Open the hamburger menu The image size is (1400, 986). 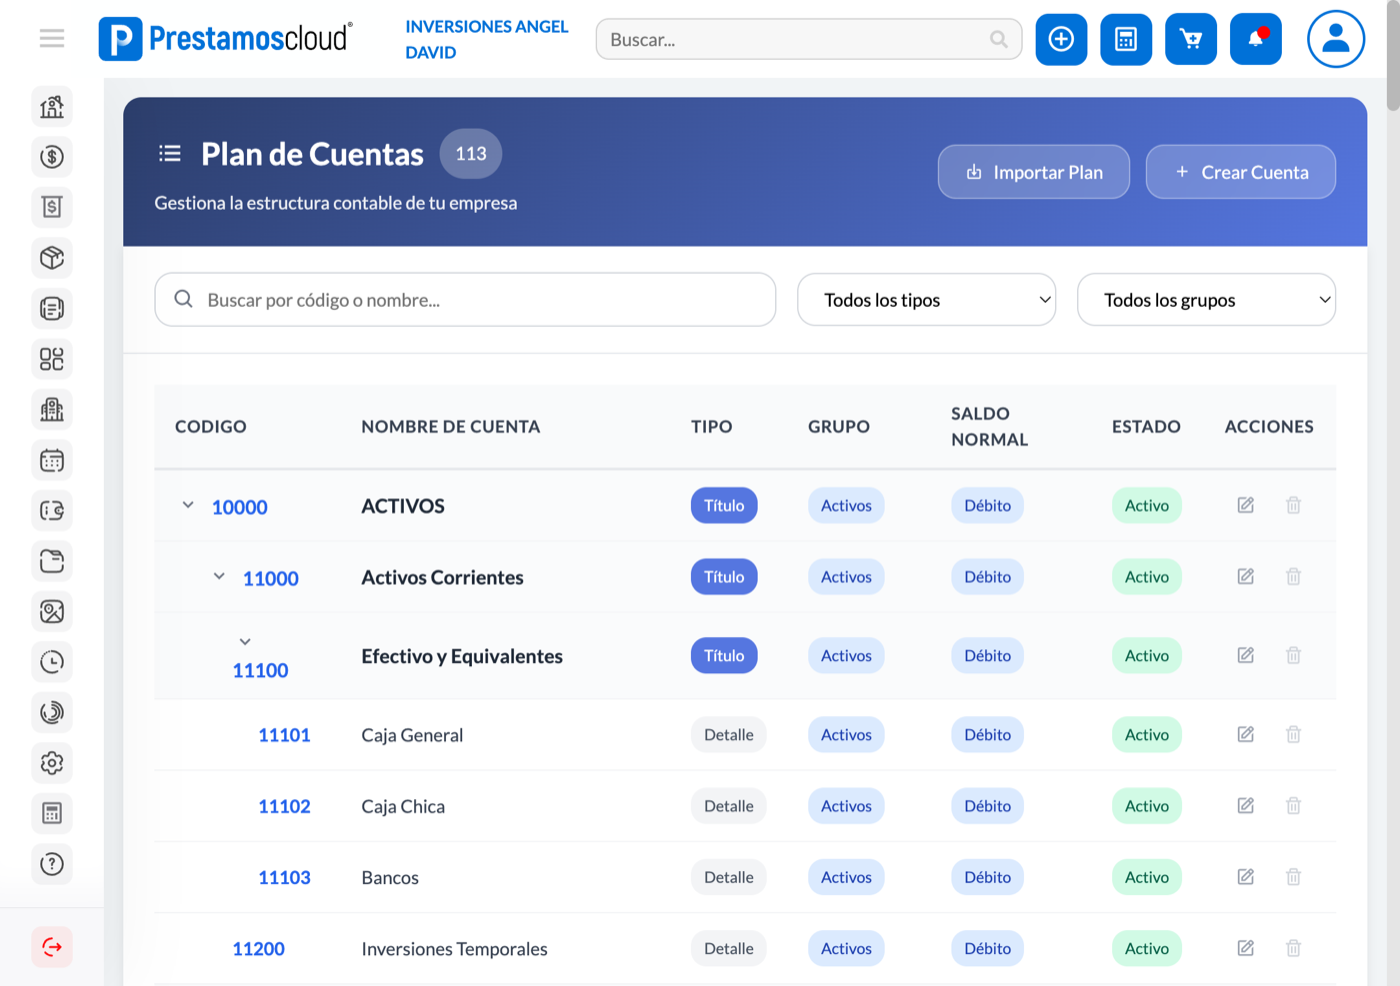click(52, 39)
